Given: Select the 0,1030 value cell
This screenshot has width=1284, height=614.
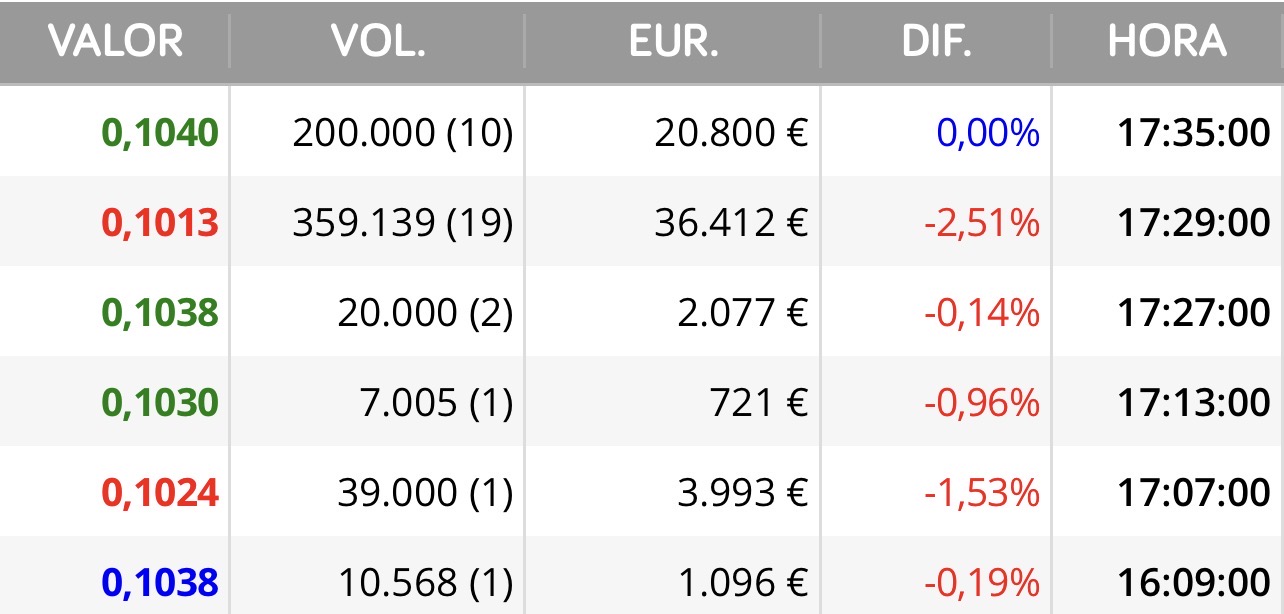Looking at the screenshot, I should 160,403.
